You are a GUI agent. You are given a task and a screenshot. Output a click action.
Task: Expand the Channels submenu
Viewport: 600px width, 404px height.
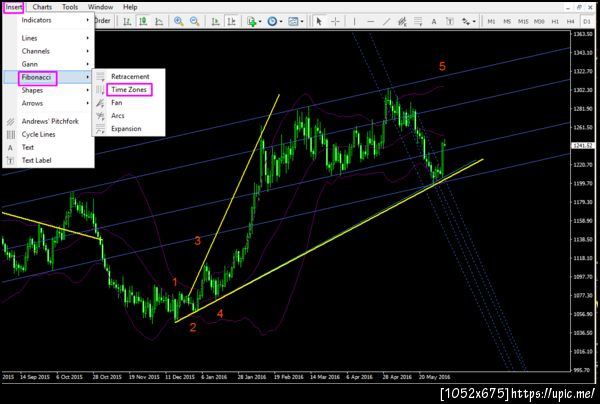(49, 51)
